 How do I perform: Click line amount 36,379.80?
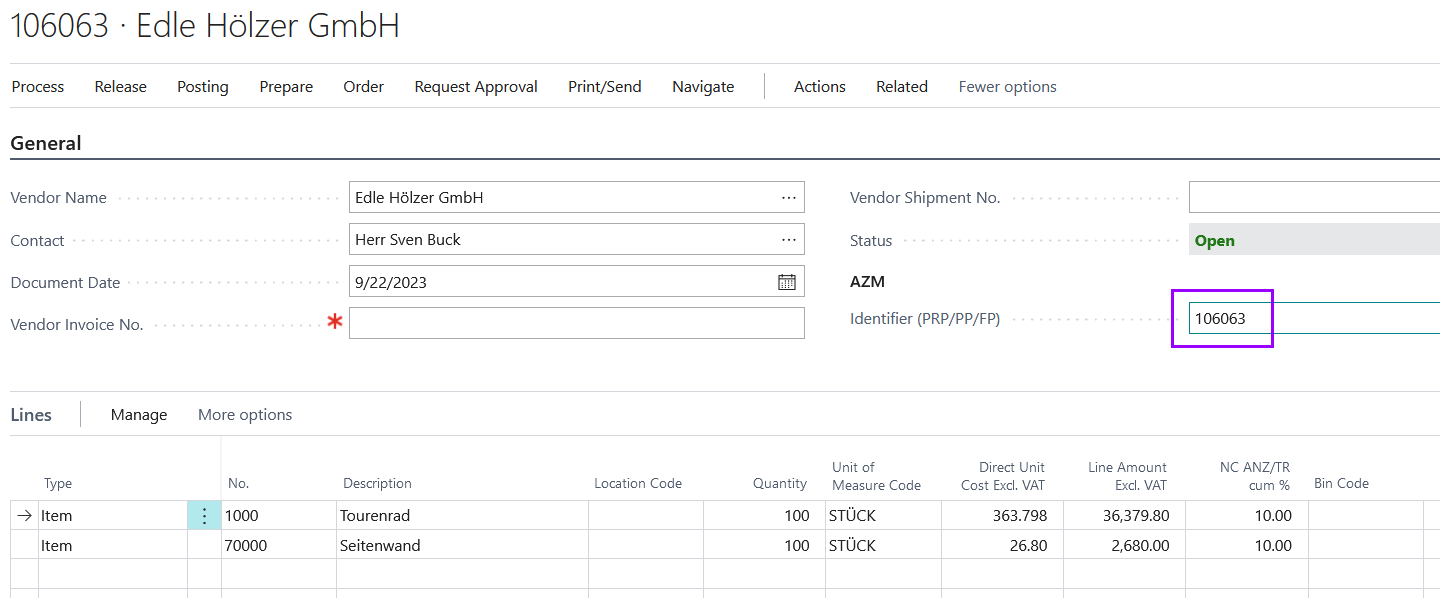coord(1124,516)
